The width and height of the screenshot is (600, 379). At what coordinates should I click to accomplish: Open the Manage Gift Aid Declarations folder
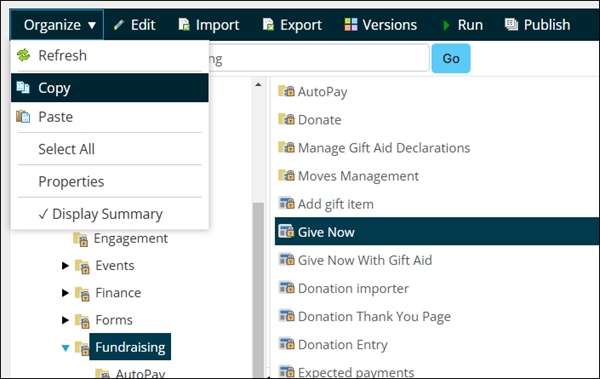click(384, 148)
